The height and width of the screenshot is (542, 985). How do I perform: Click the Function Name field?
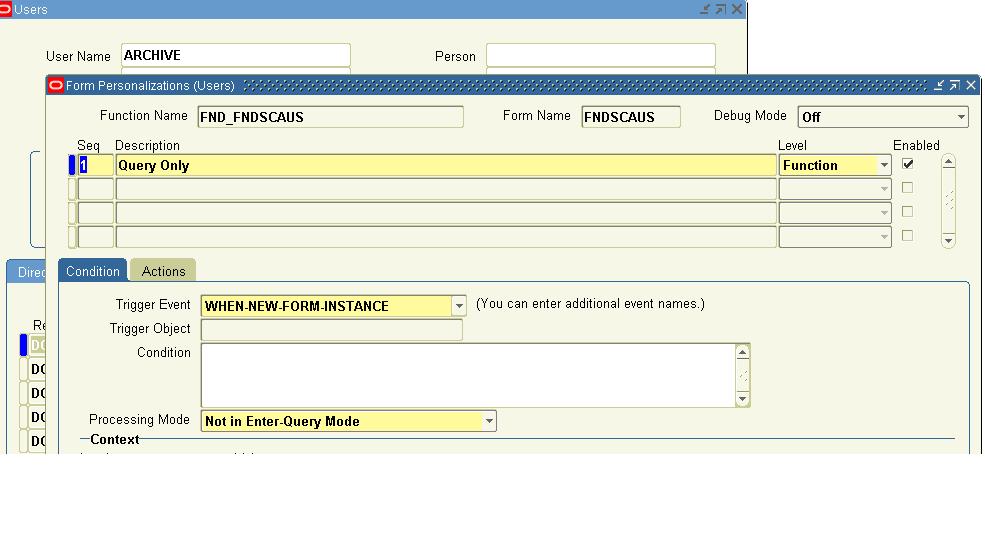pyautogui.click(x=330, y=117)
